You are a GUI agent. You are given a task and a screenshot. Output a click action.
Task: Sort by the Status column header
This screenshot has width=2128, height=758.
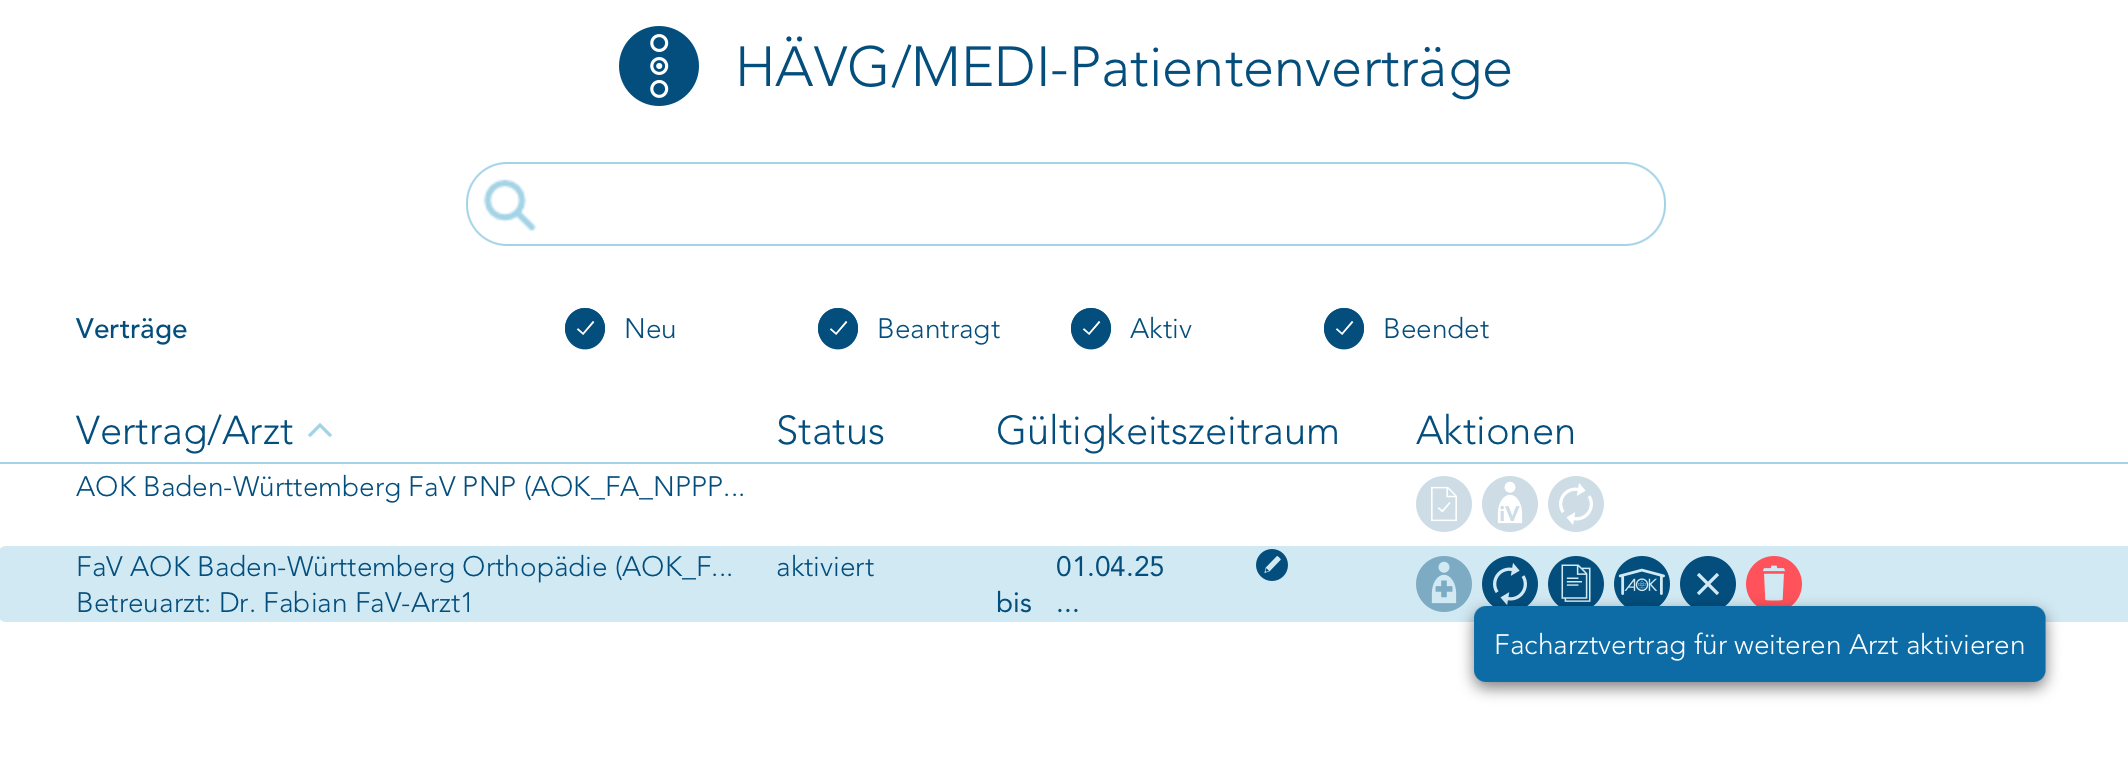[x=830, y=431]
